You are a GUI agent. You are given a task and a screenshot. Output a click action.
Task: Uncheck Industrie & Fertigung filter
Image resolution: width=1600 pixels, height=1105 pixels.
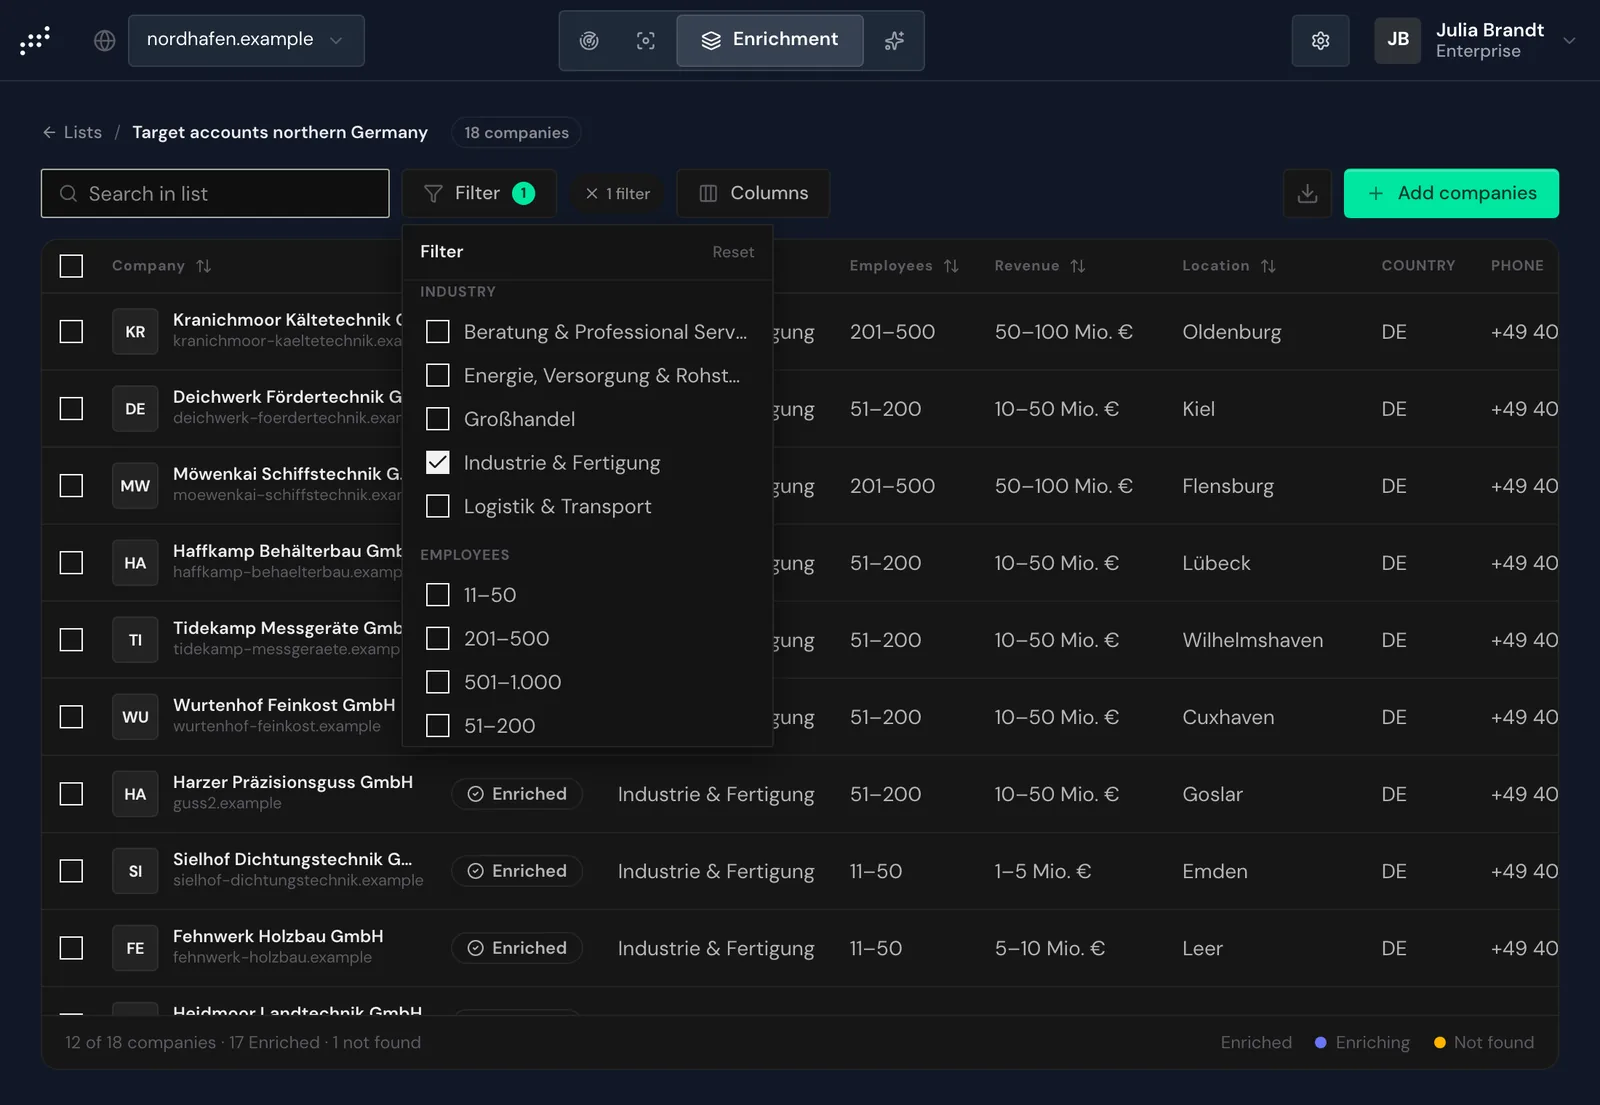438,463
